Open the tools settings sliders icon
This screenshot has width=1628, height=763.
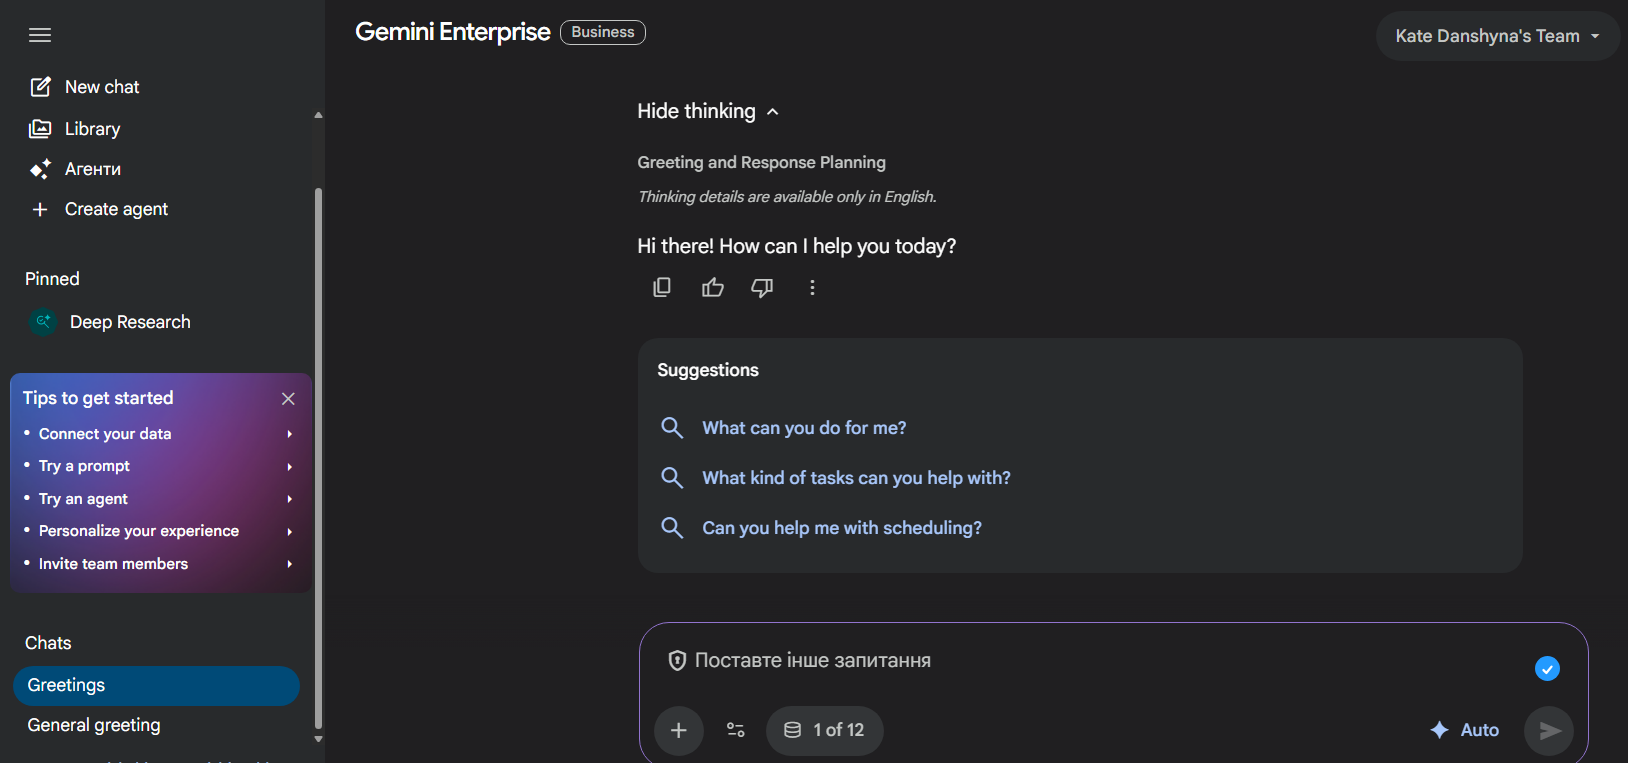pyautogui.click(x=736, y=730)
